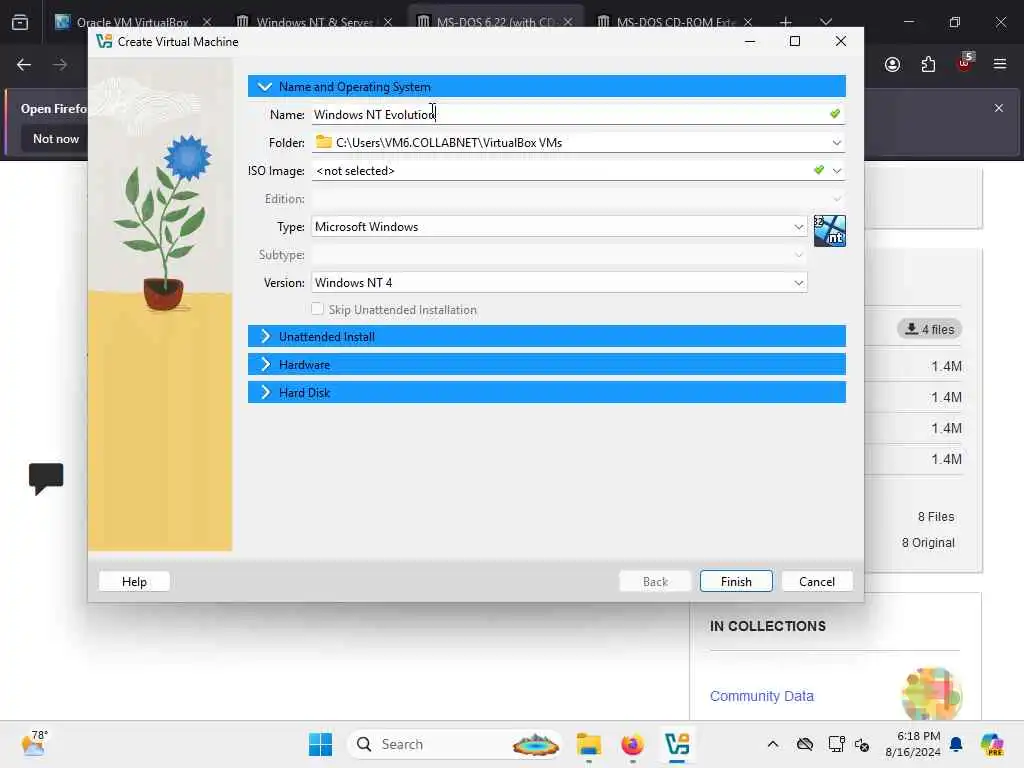Open Firefox account profile icon
Image resolution: width=1024 pixels, height=768 pixels.
click(892, 64)
